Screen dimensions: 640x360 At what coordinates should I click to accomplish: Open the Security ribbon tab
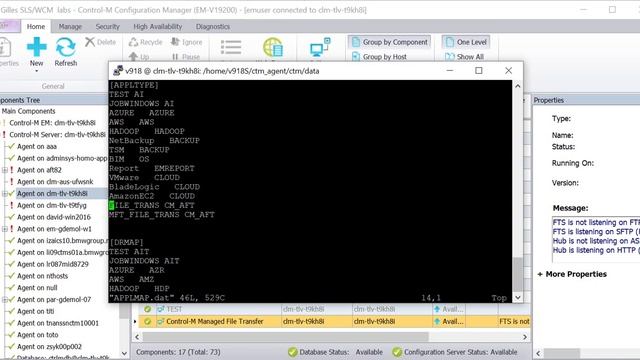107,27
